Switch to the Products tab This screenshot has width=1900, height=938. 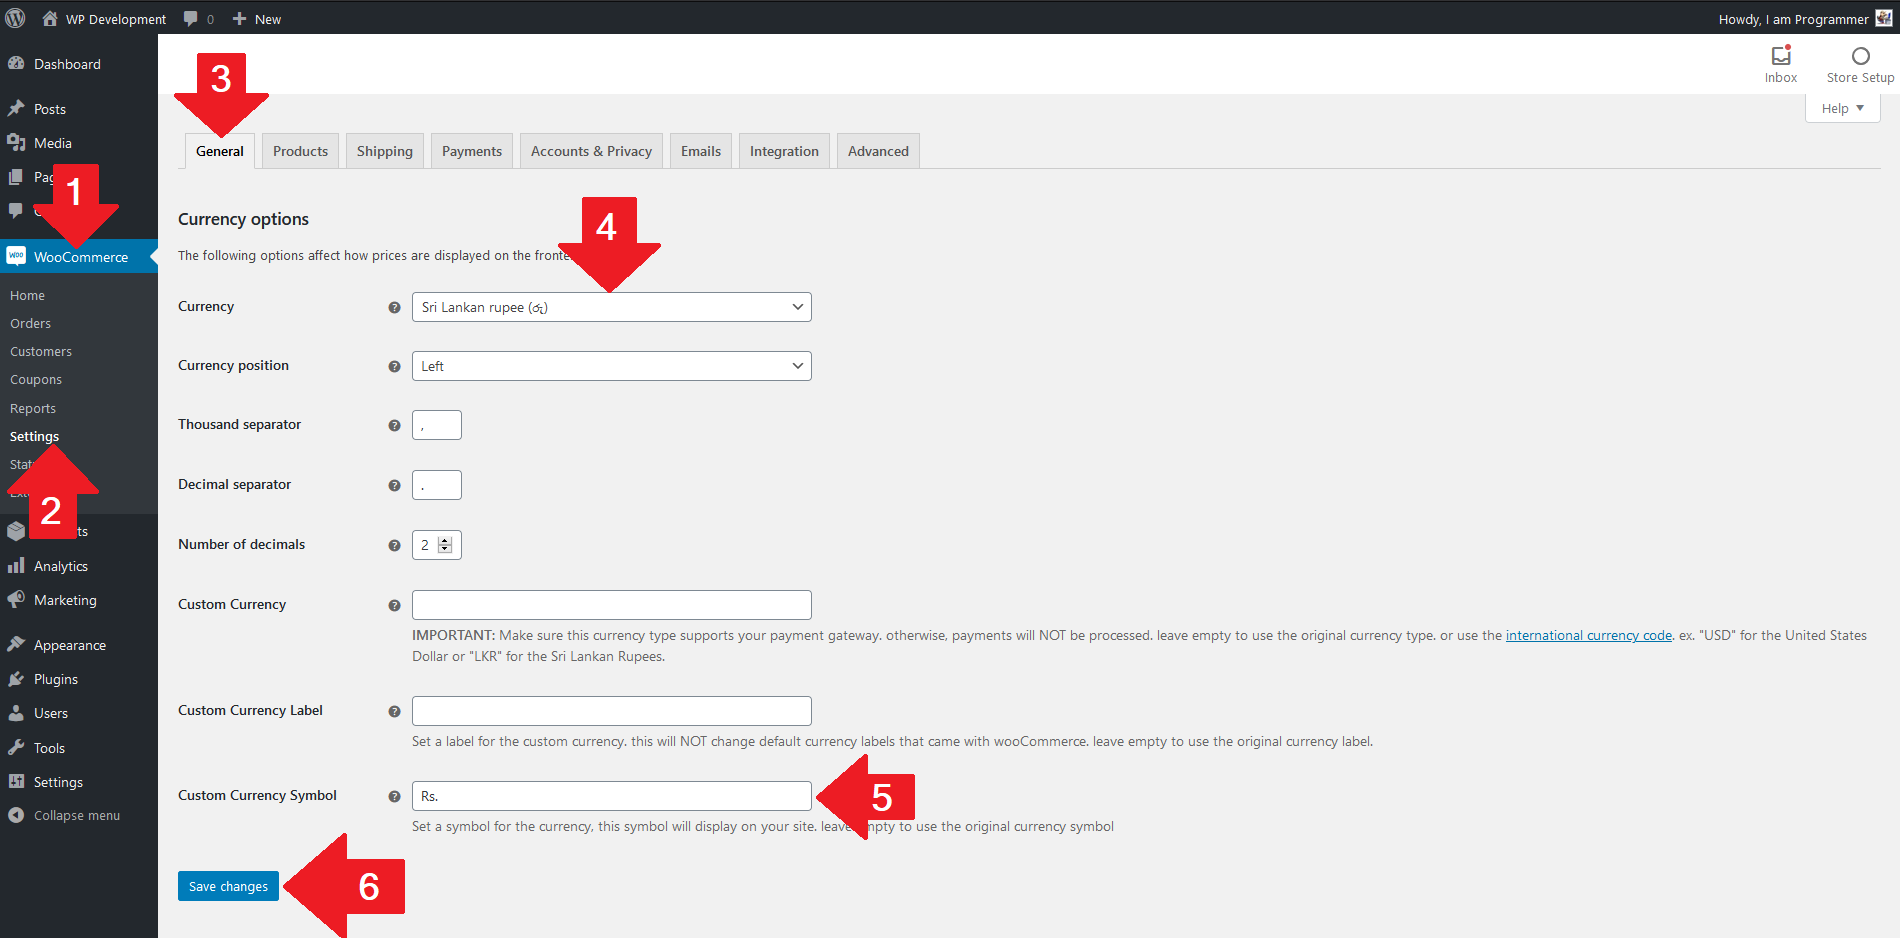click(x=300, y=151)
